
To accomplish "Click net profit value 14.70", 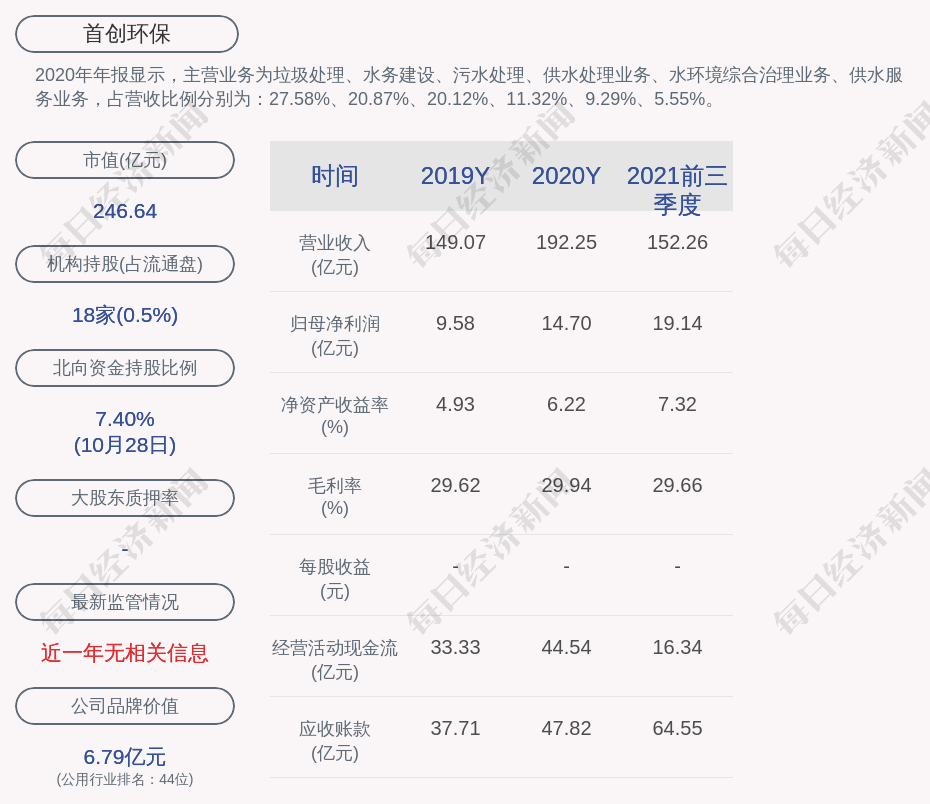I will (566, 323).
